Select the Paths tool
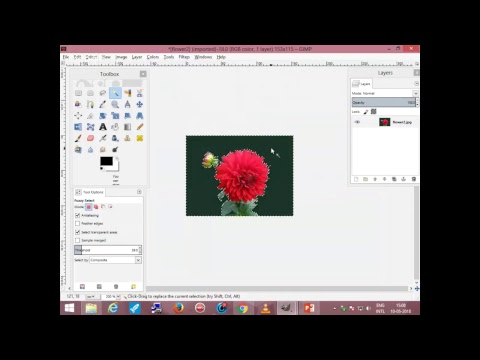The height and width of the screenshot is (360, 480). coord(90,104)
